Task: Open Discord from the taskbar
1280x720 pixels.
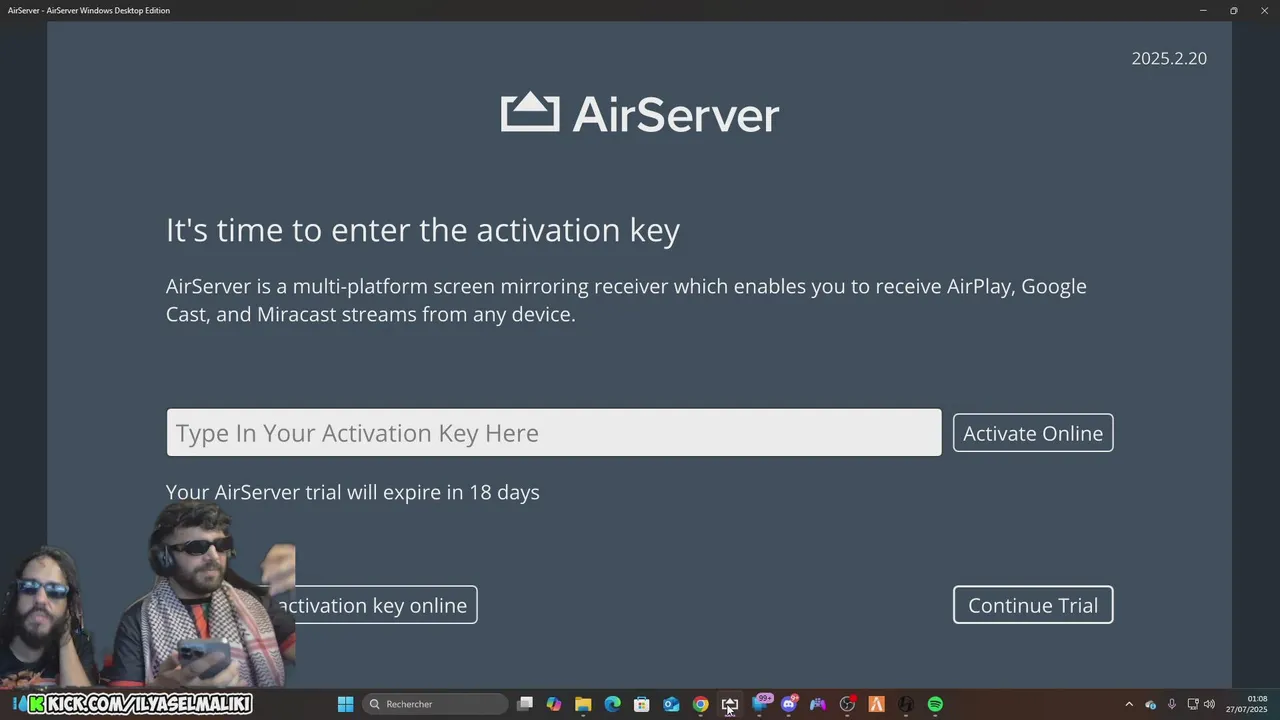Action: (789, 704)
